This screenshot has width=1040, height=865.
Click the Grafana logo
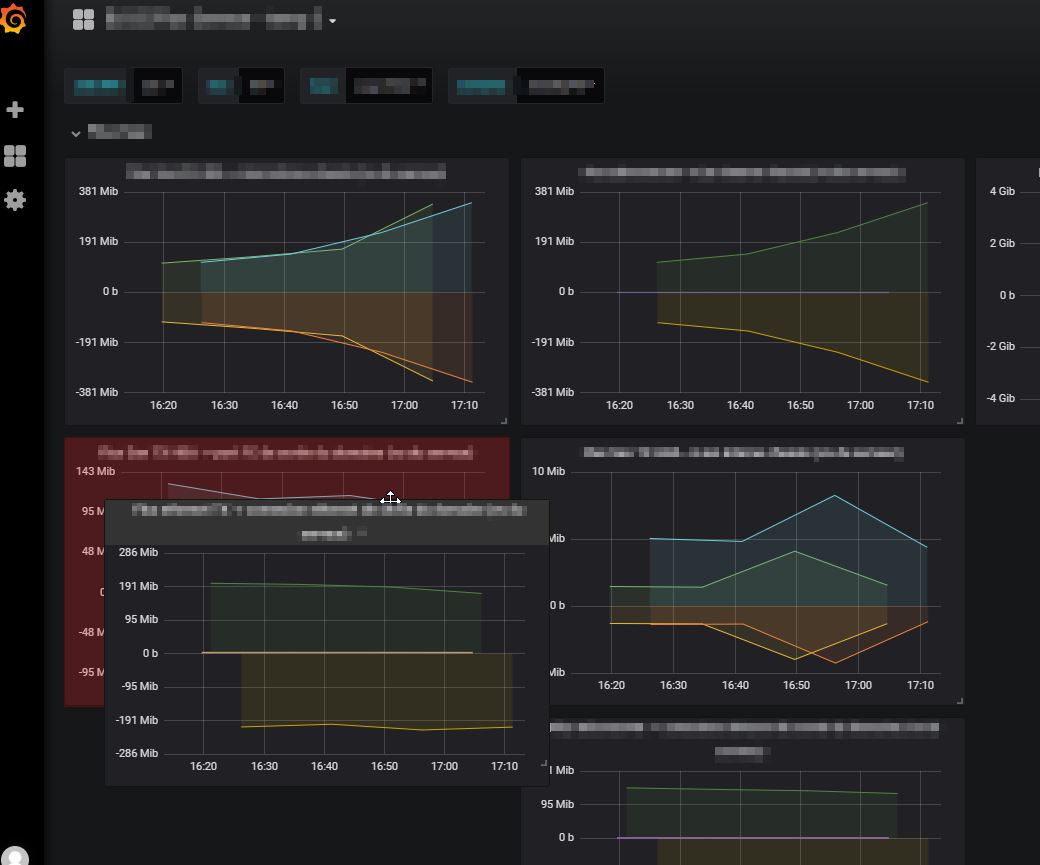[x=17, y=18]
